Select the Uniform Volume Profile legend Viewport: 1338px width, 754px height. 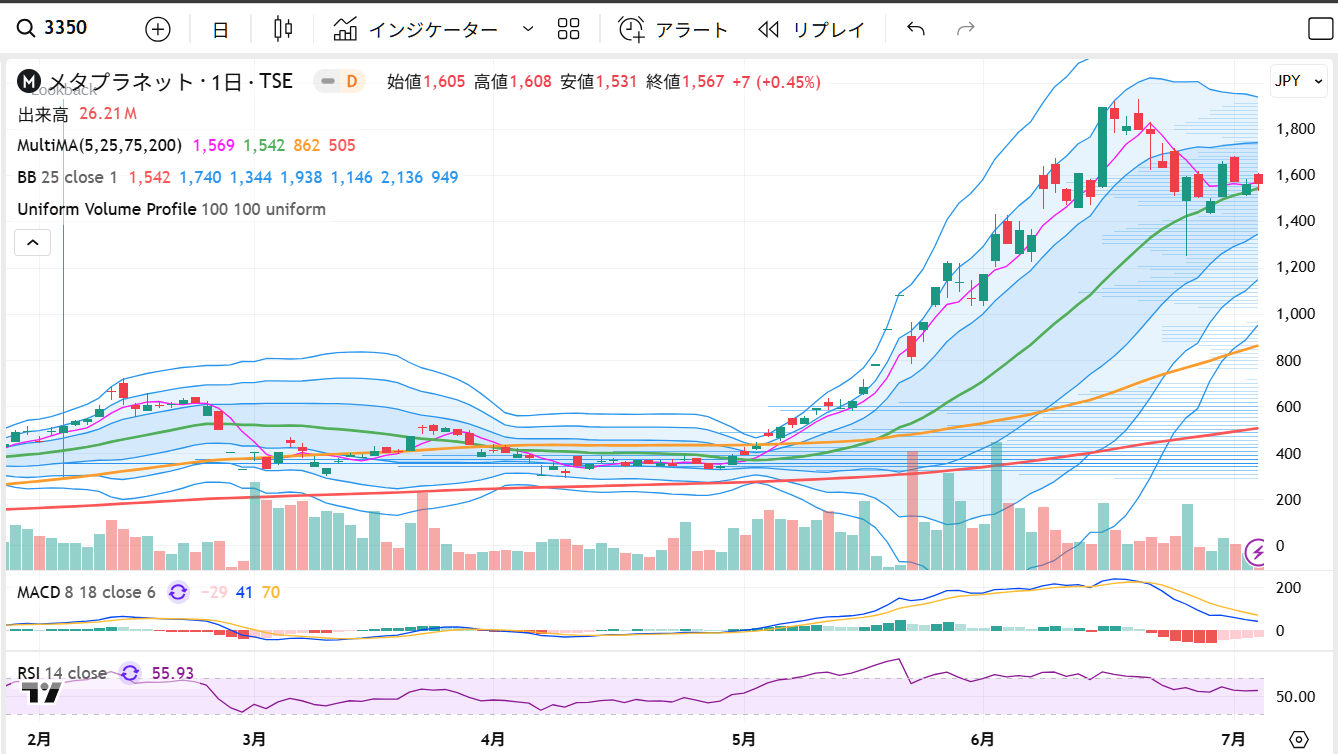click(171, 209)
